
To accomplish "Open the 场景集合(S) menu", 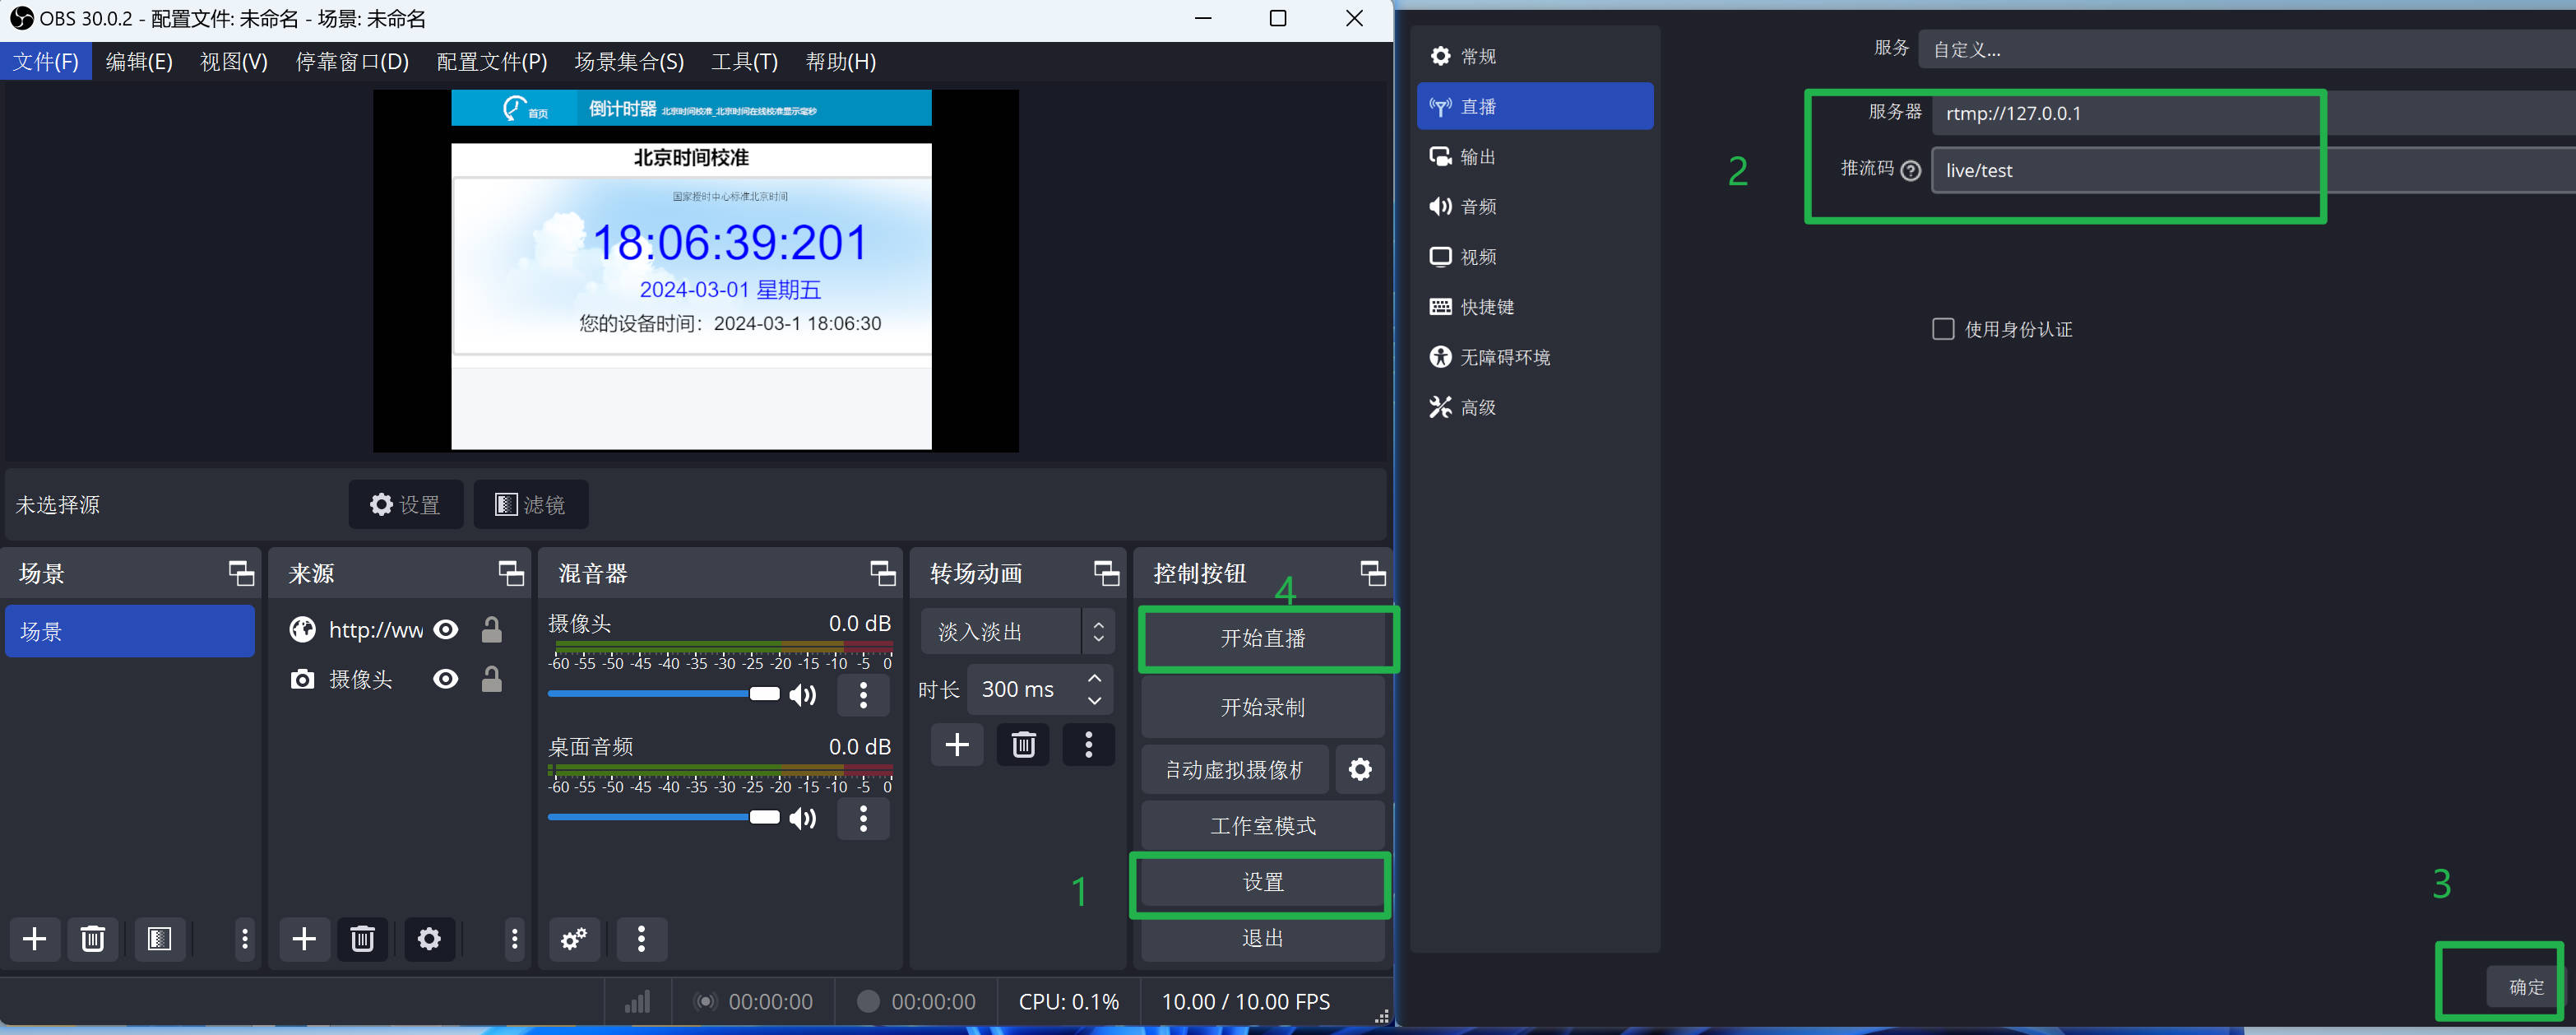I will tap(629, 61).
